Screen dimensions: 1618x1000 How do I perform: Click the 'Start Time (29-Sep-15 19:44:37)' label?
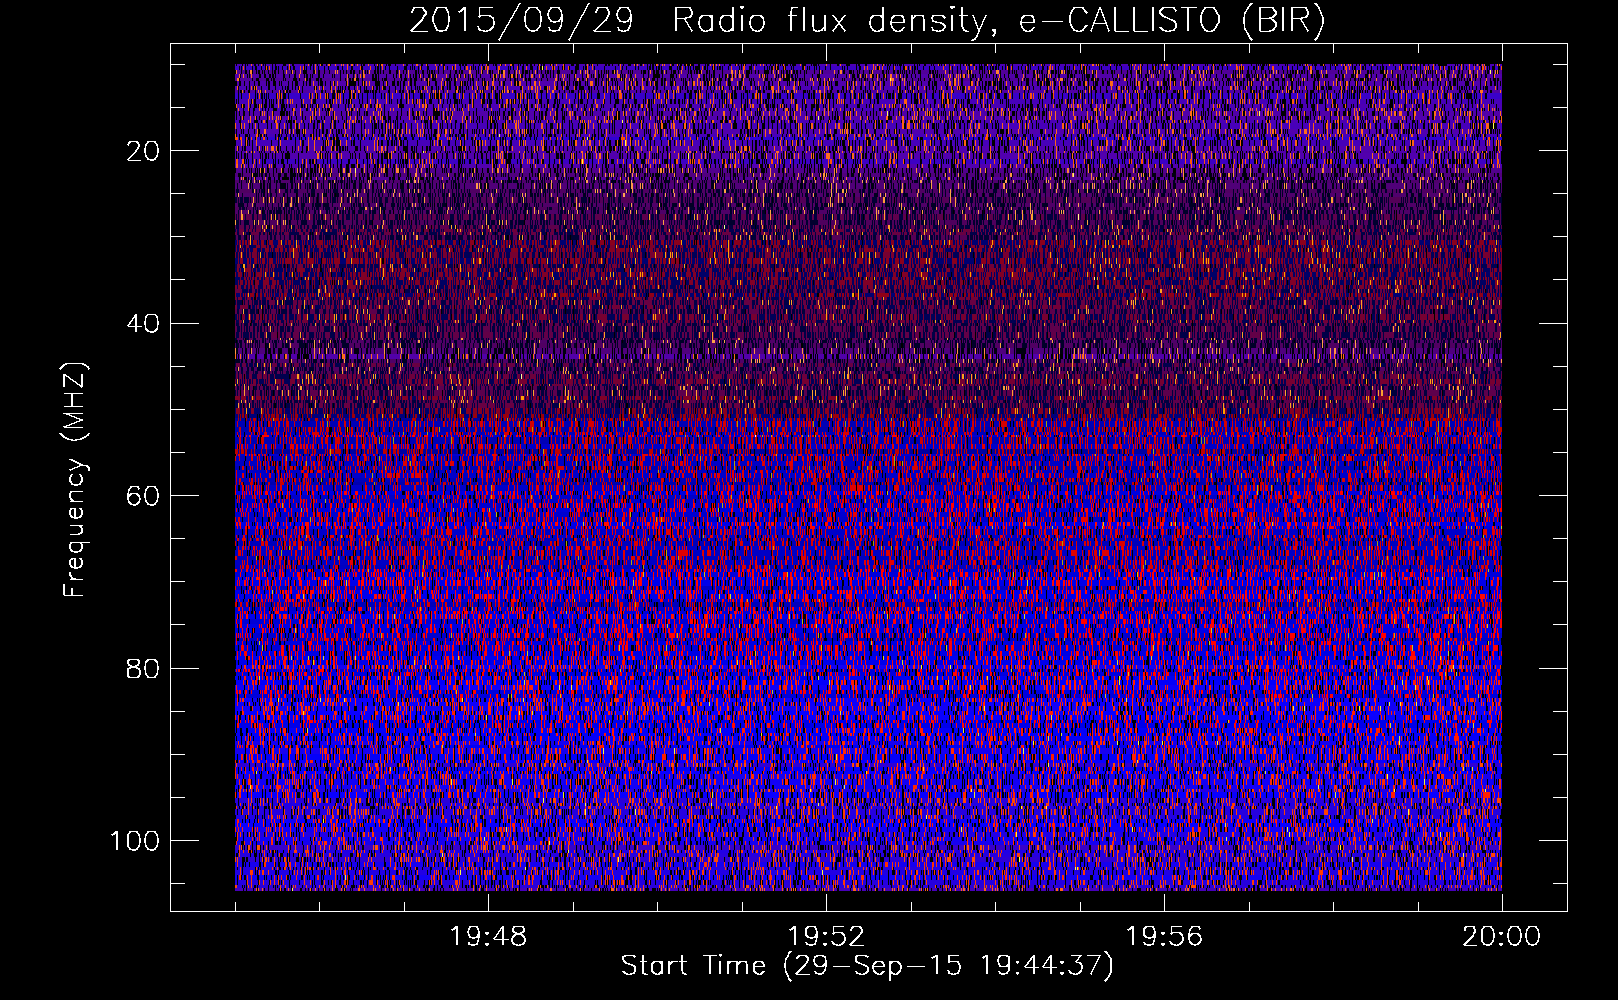(x=867, y=966)
